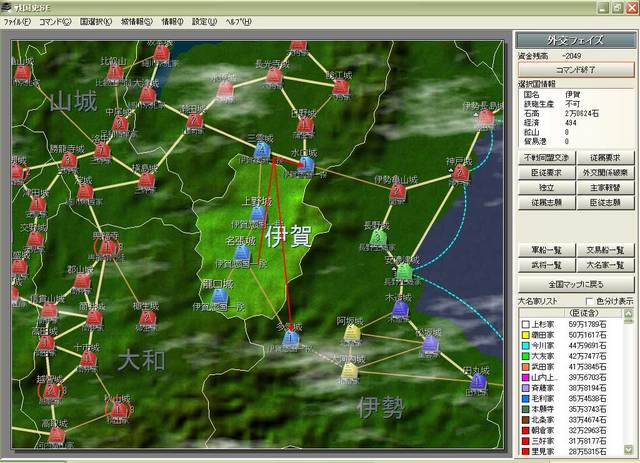
Task: Select the purple 田丸城 castle icon
Action: (478, 382)
